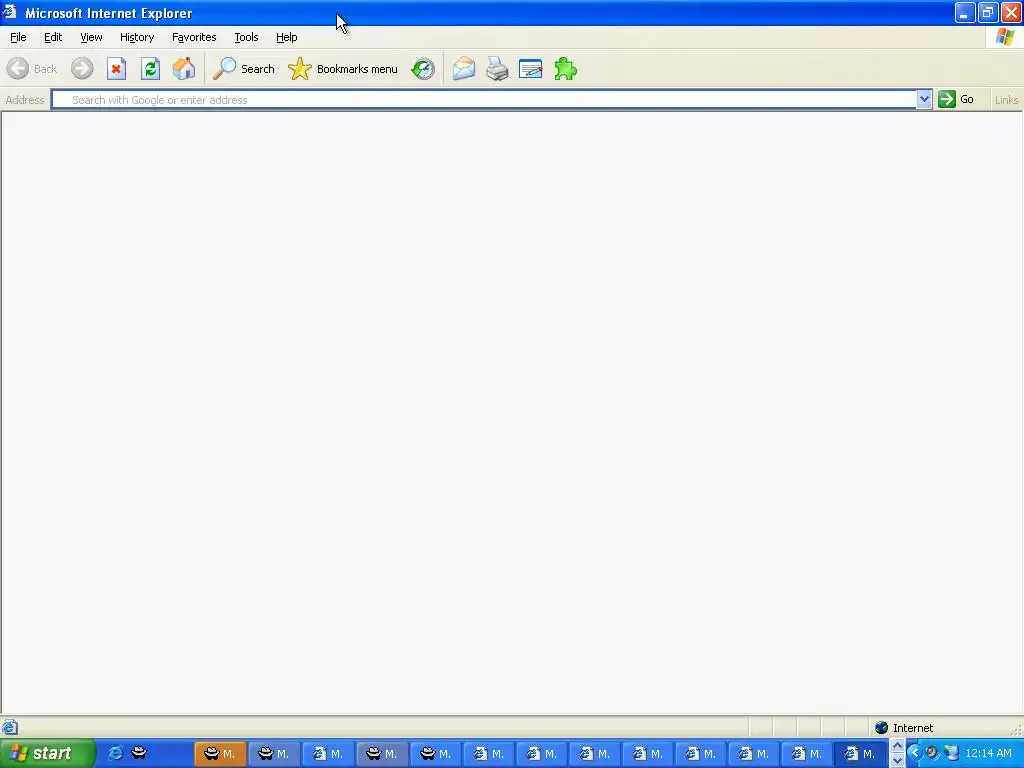Viewport: 1024px width, 768px height.
Task: Click the Forward arrow button
Action: 82,69
